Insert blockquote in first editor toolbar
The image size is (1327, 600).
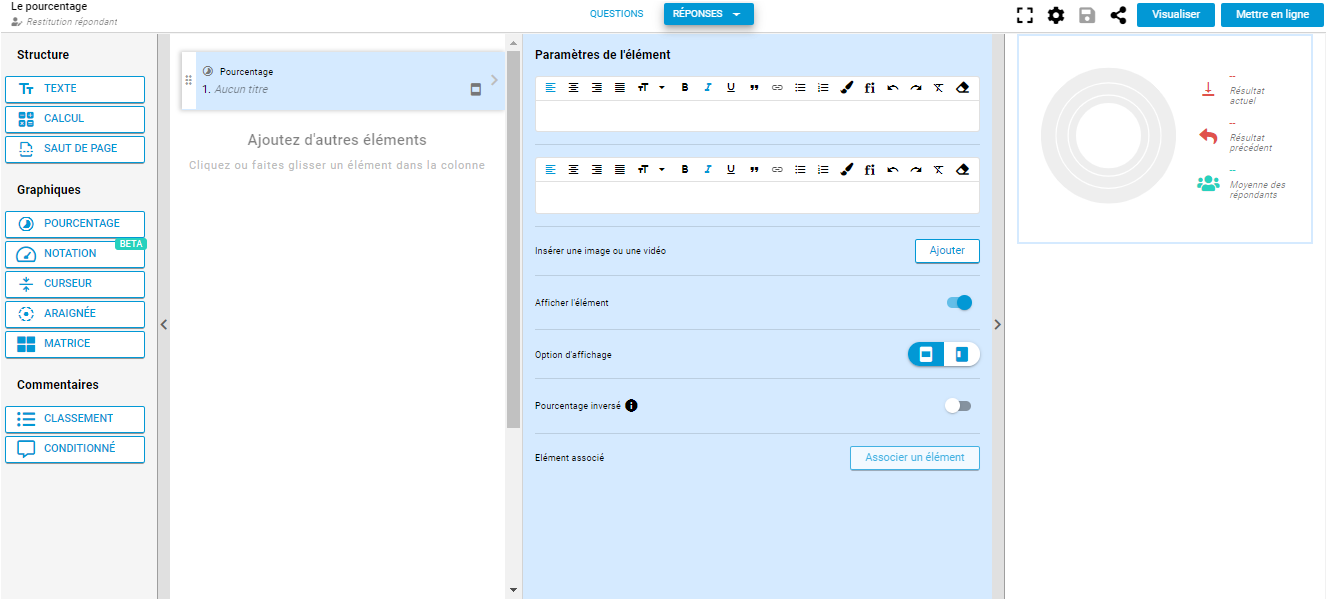click(x=754, y=87)
